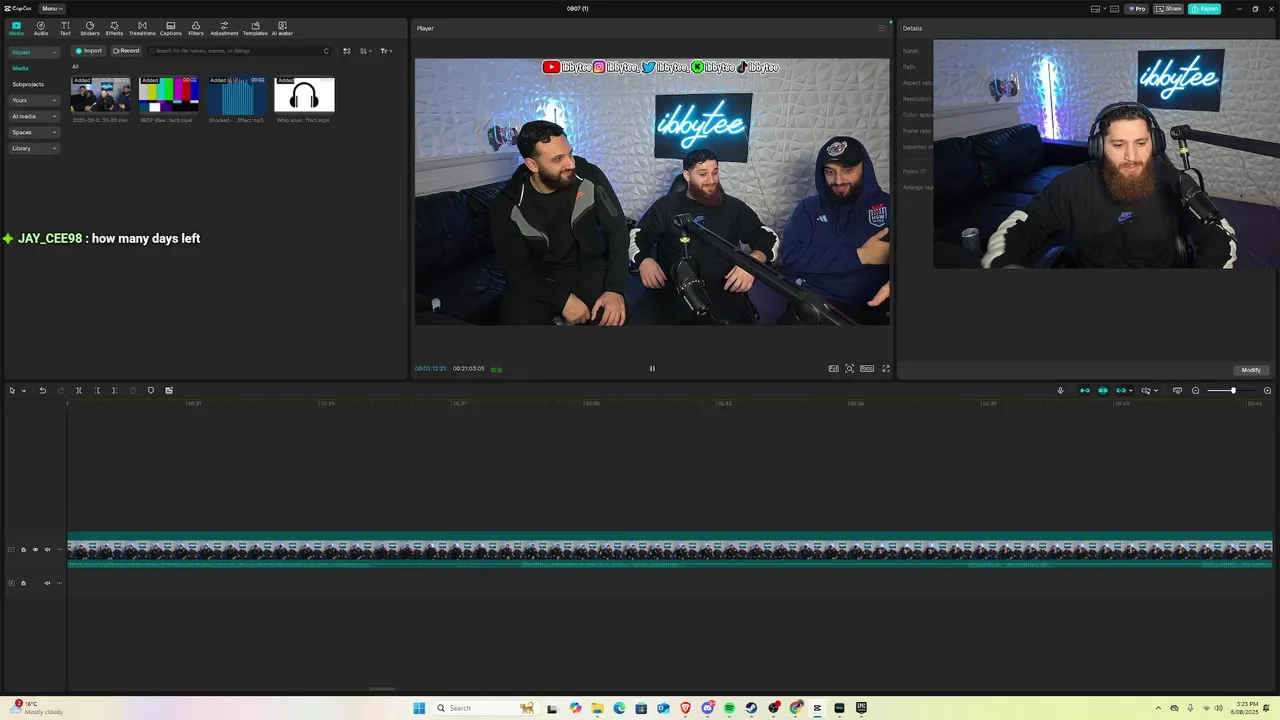Open the Windows Start menu
The width and height of the screenshot is (1280, 720).
tap(419, 708)
